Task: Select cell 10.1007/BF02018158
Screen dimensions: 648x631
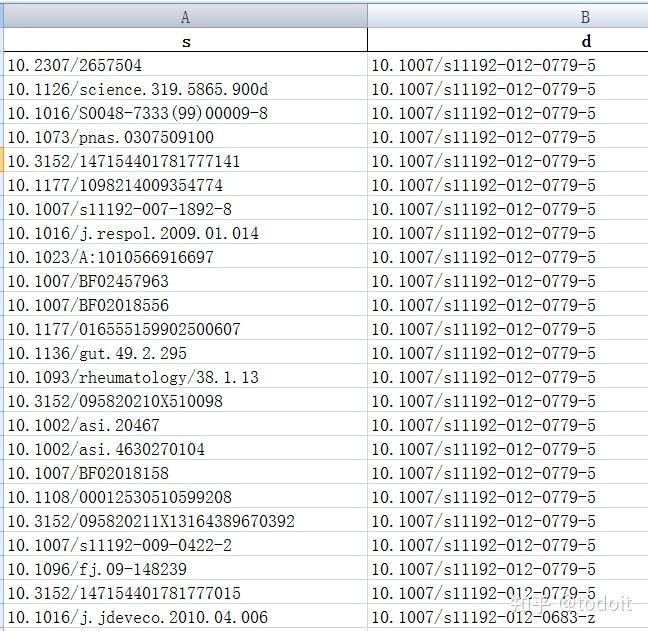Action: (185, 471)
